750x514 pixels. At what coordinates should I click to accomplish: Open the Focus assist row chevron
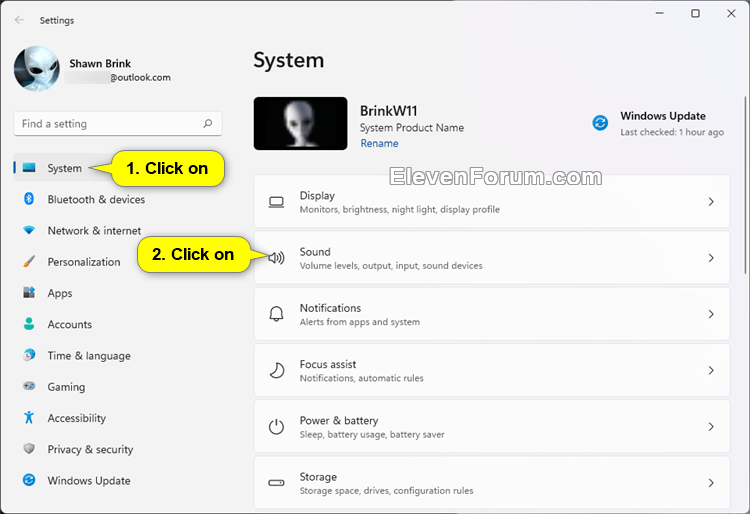pos(711,371)
